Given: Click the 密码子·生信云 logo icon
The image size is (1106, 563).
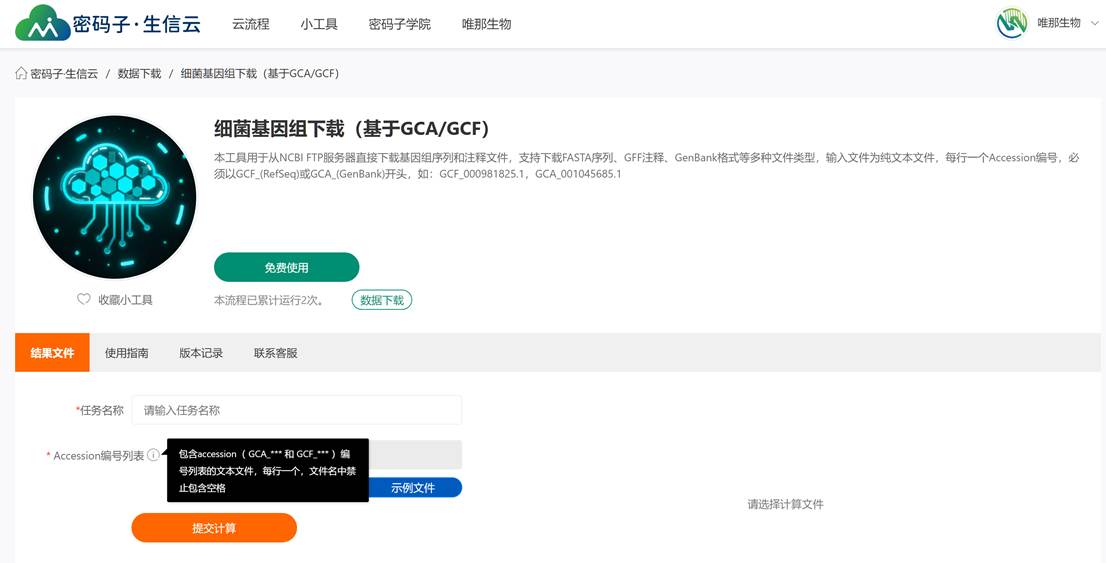Looking at the screenshot, I should tap(42, 23).
